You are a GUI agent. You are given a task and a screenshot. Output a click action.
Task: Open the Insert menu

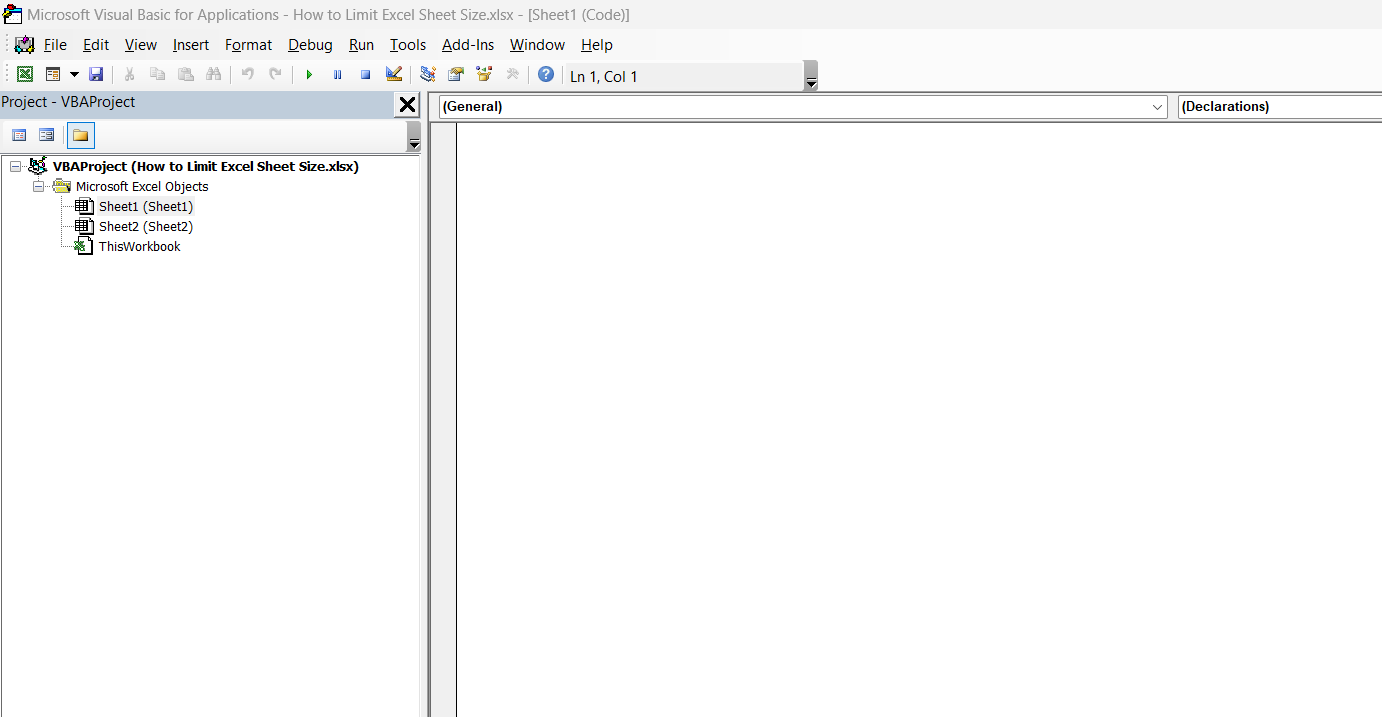click(x=191, y=45)
